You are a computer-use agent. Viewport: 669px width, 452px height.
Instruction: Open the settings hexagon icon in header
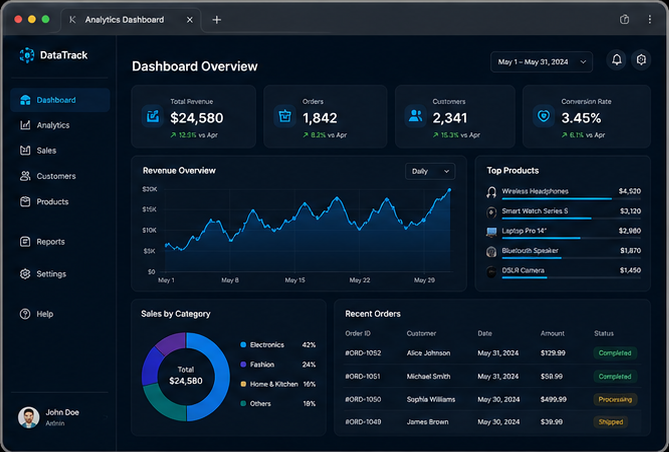click(x=641, y=60)
